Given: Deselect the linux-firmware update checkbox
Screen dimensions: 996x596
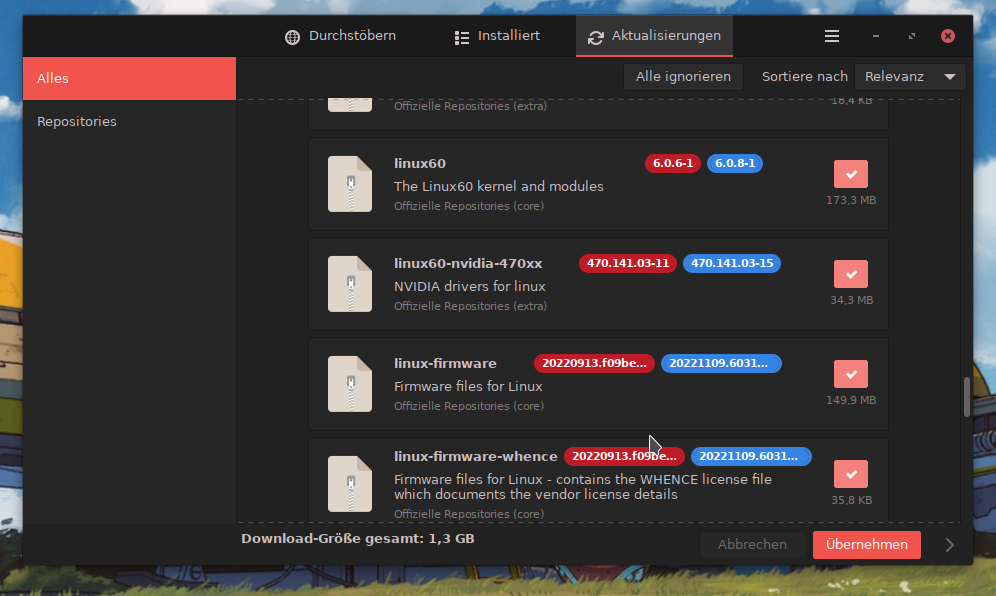Looking at the screenshot, I should pos(851,374).
